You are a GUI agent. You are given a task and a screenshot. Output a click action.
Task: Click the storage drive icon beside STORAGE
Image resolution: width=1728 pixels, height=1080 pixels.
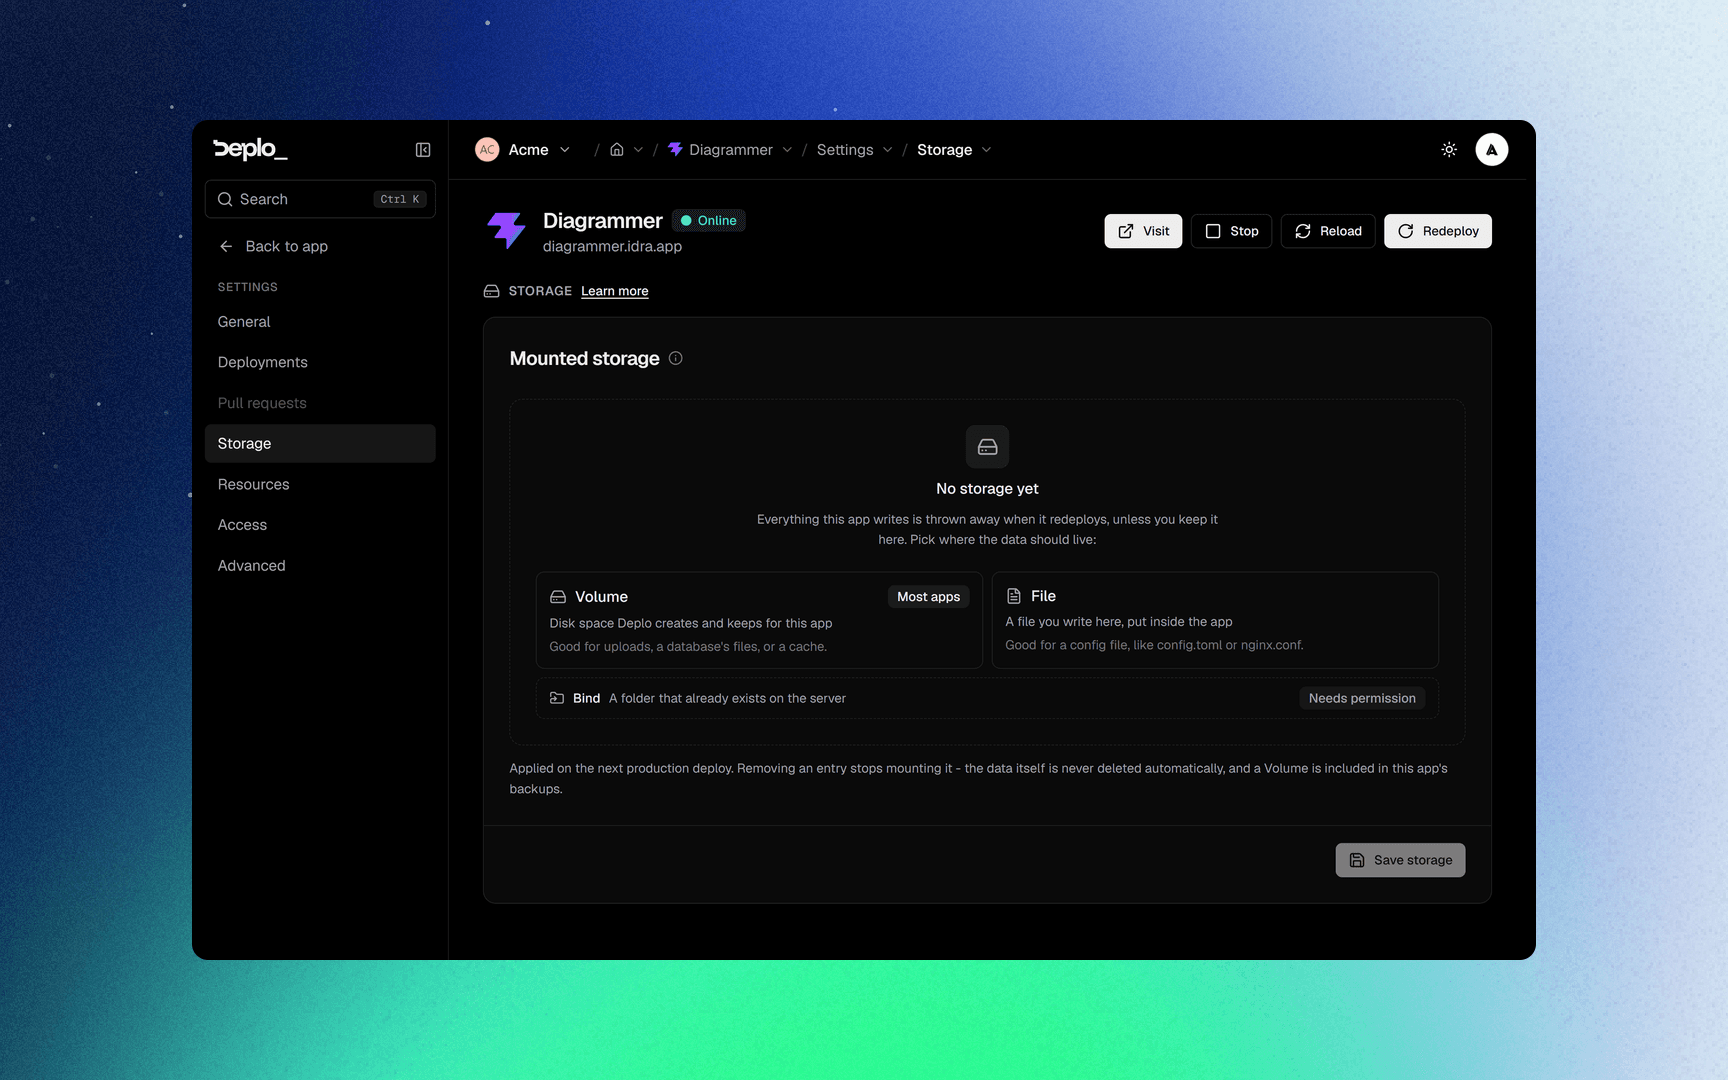491,291
